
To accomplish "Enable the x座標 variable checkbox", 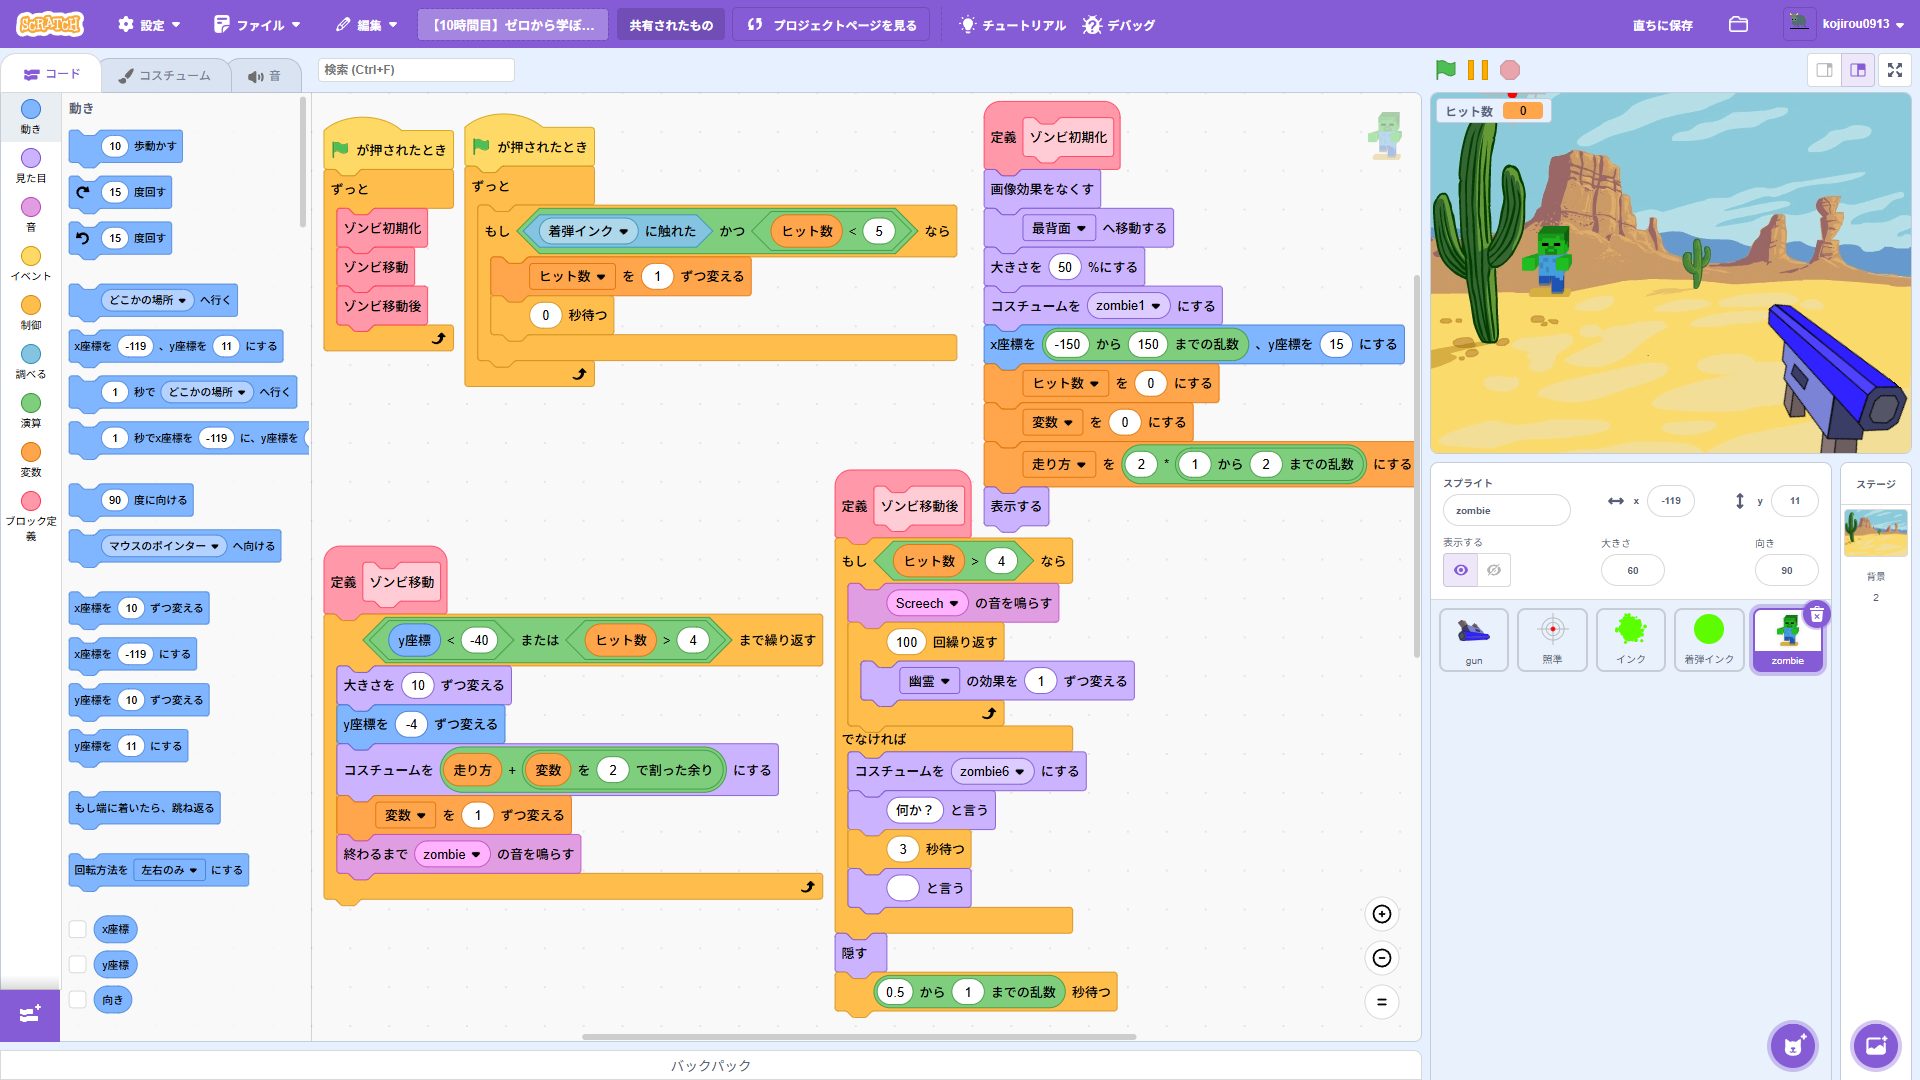I will tap(77, 929).
